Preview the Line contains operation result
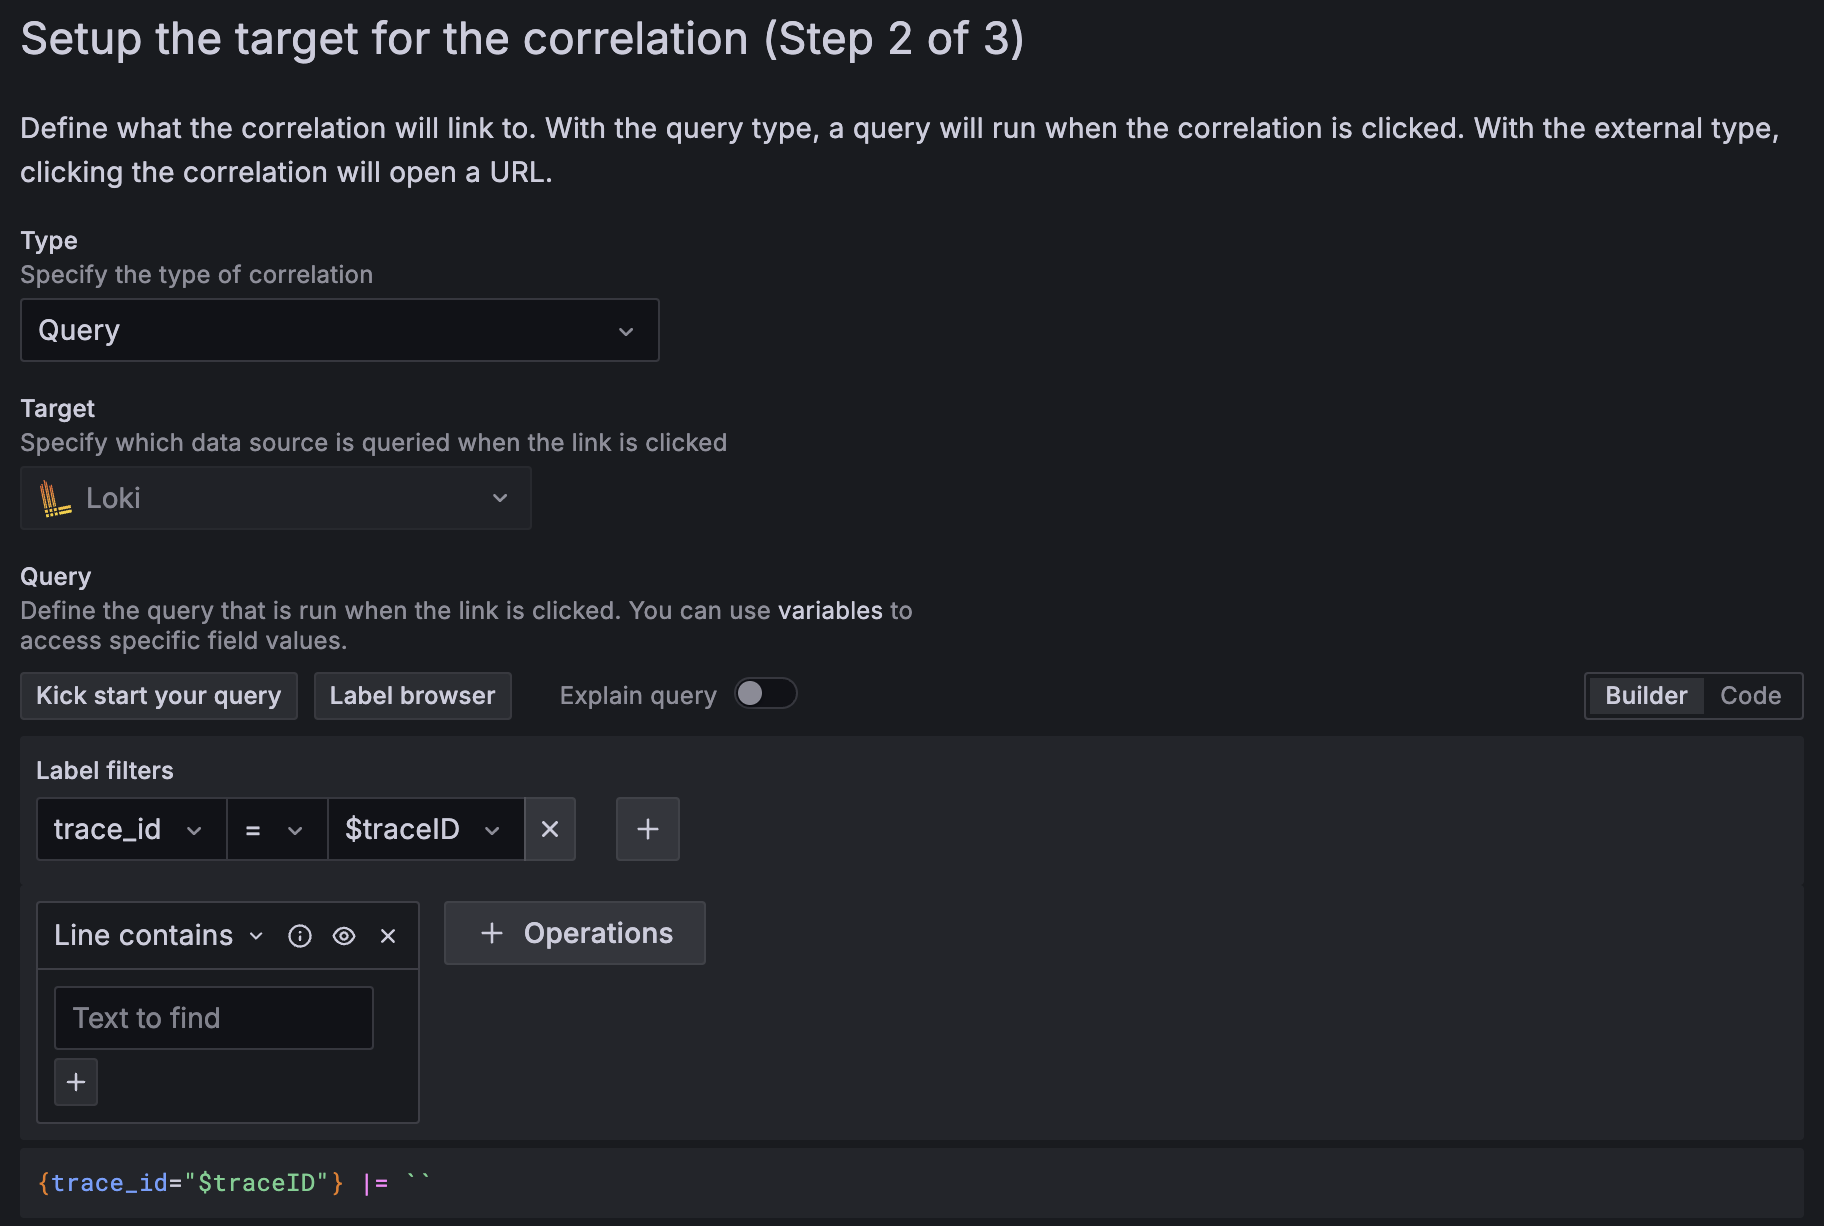This screenshot has width=1824, height=1226. click(344, 936)
